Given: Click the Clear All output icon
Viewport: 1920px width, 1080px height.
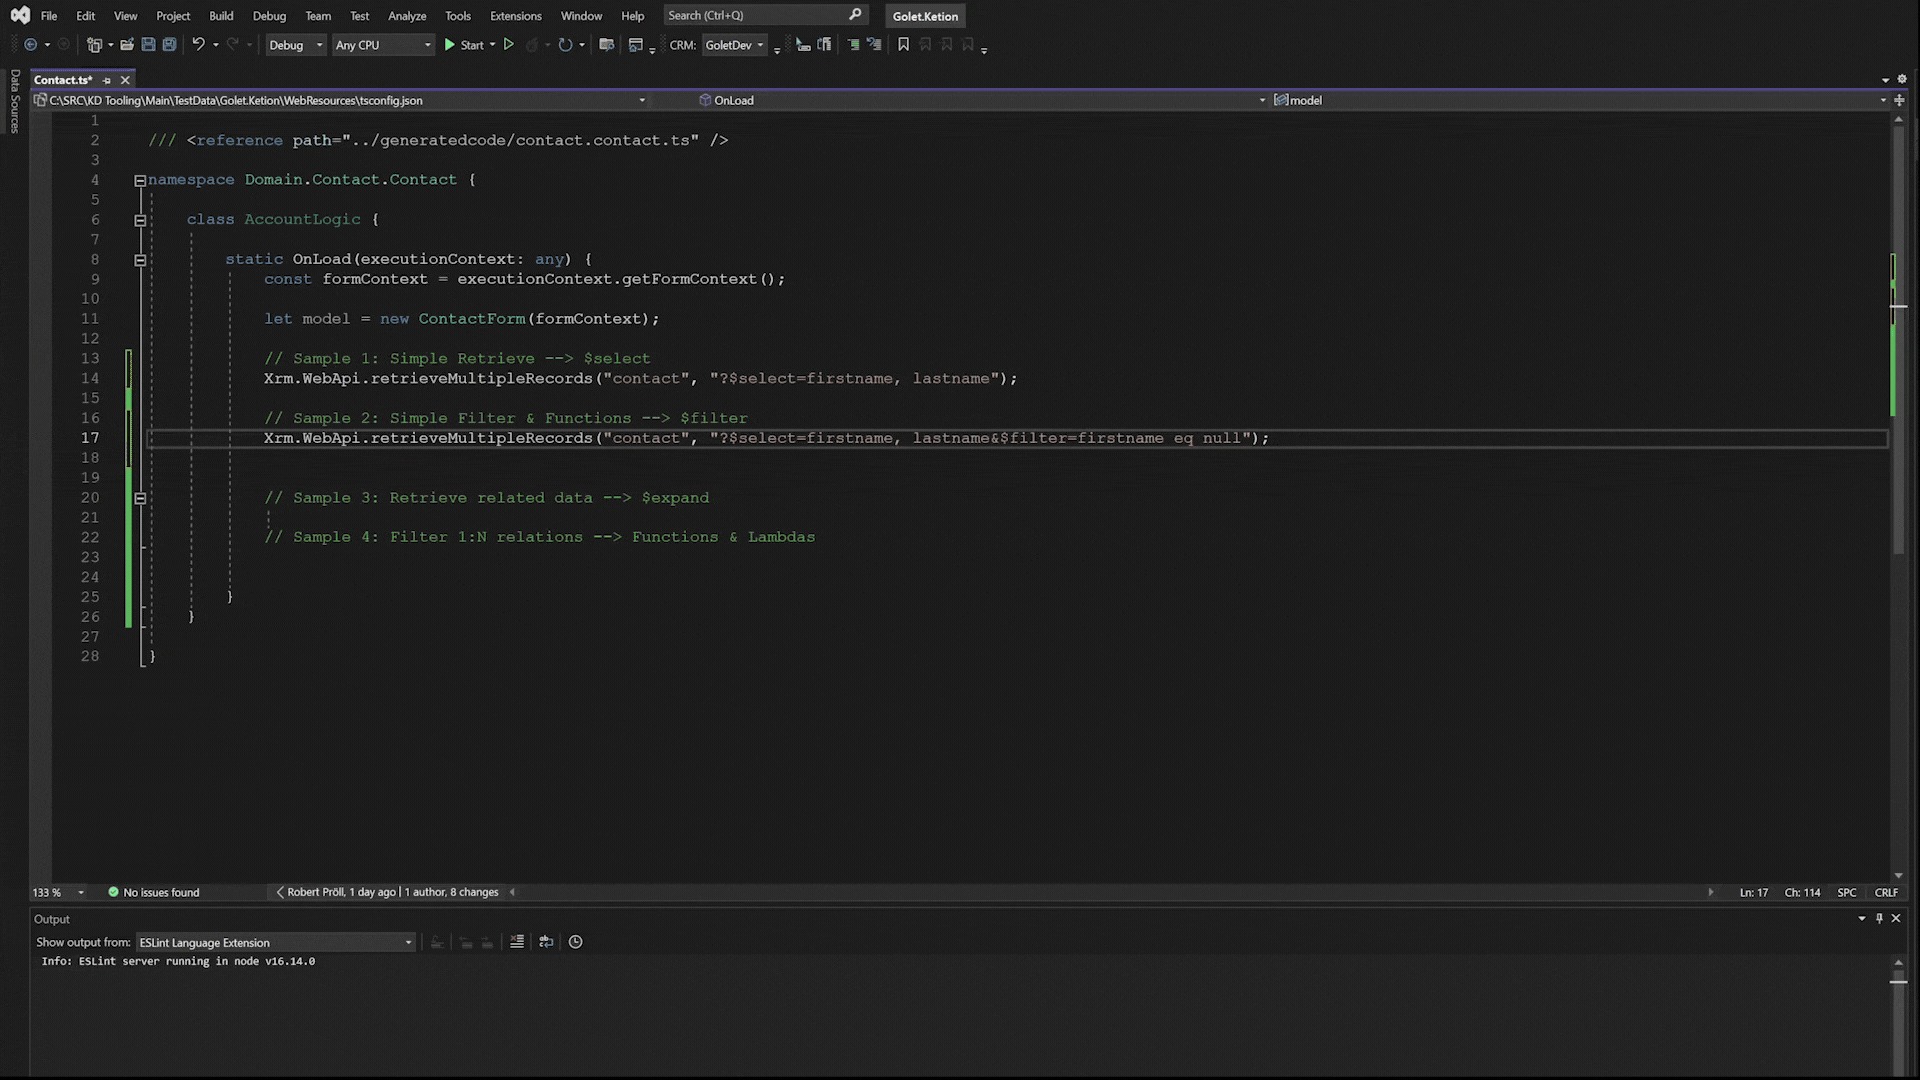Looking at the screenshot, I should pyautogui.click(x=517, y=942).
